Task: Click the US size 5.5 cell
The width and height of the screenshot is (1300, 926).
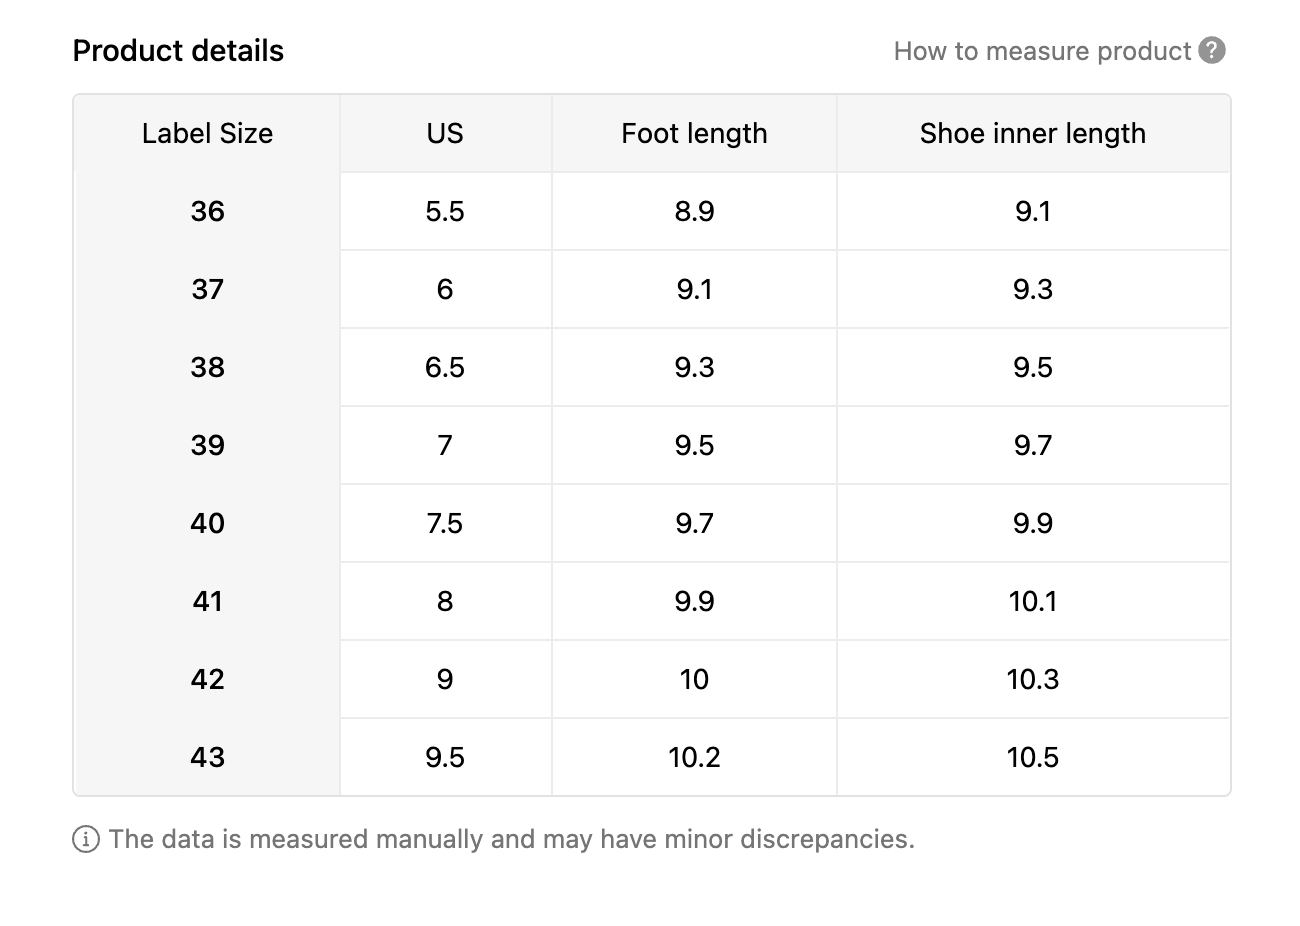Action: tap(445, 211)
